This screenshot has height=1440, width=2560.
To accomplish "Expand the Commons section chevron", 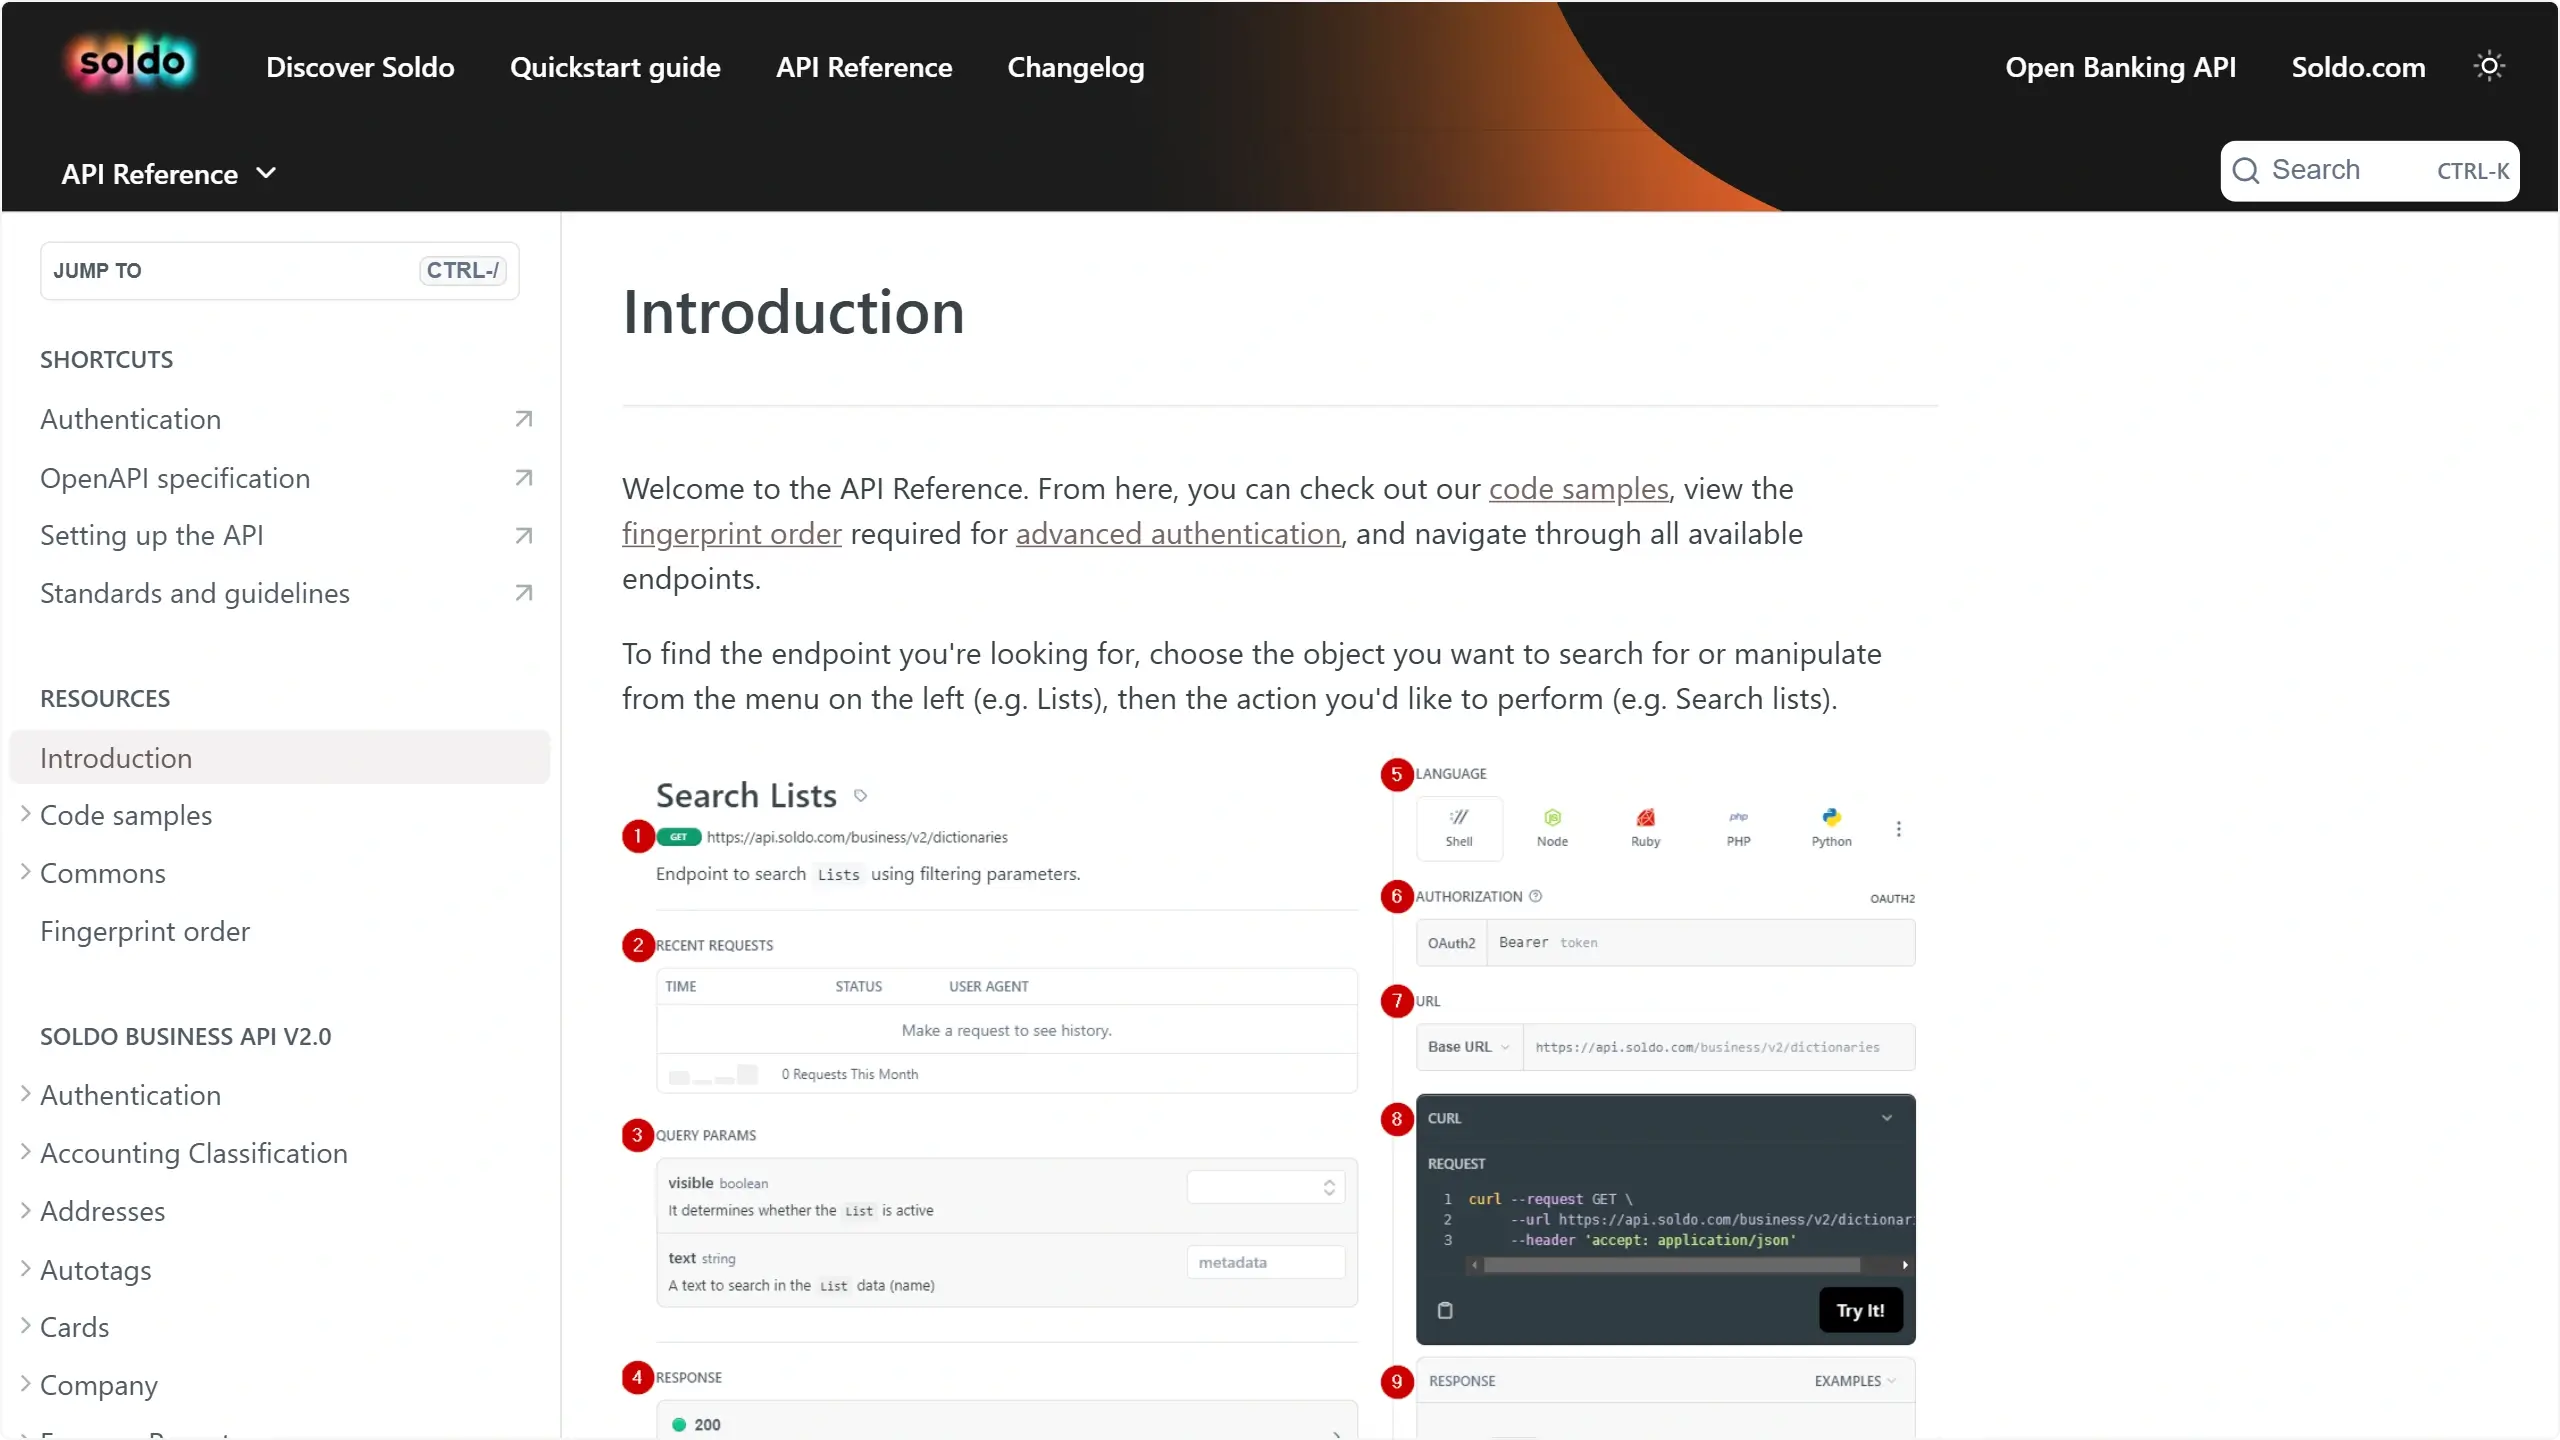I will pyautogui.click(x=26, y=873).
